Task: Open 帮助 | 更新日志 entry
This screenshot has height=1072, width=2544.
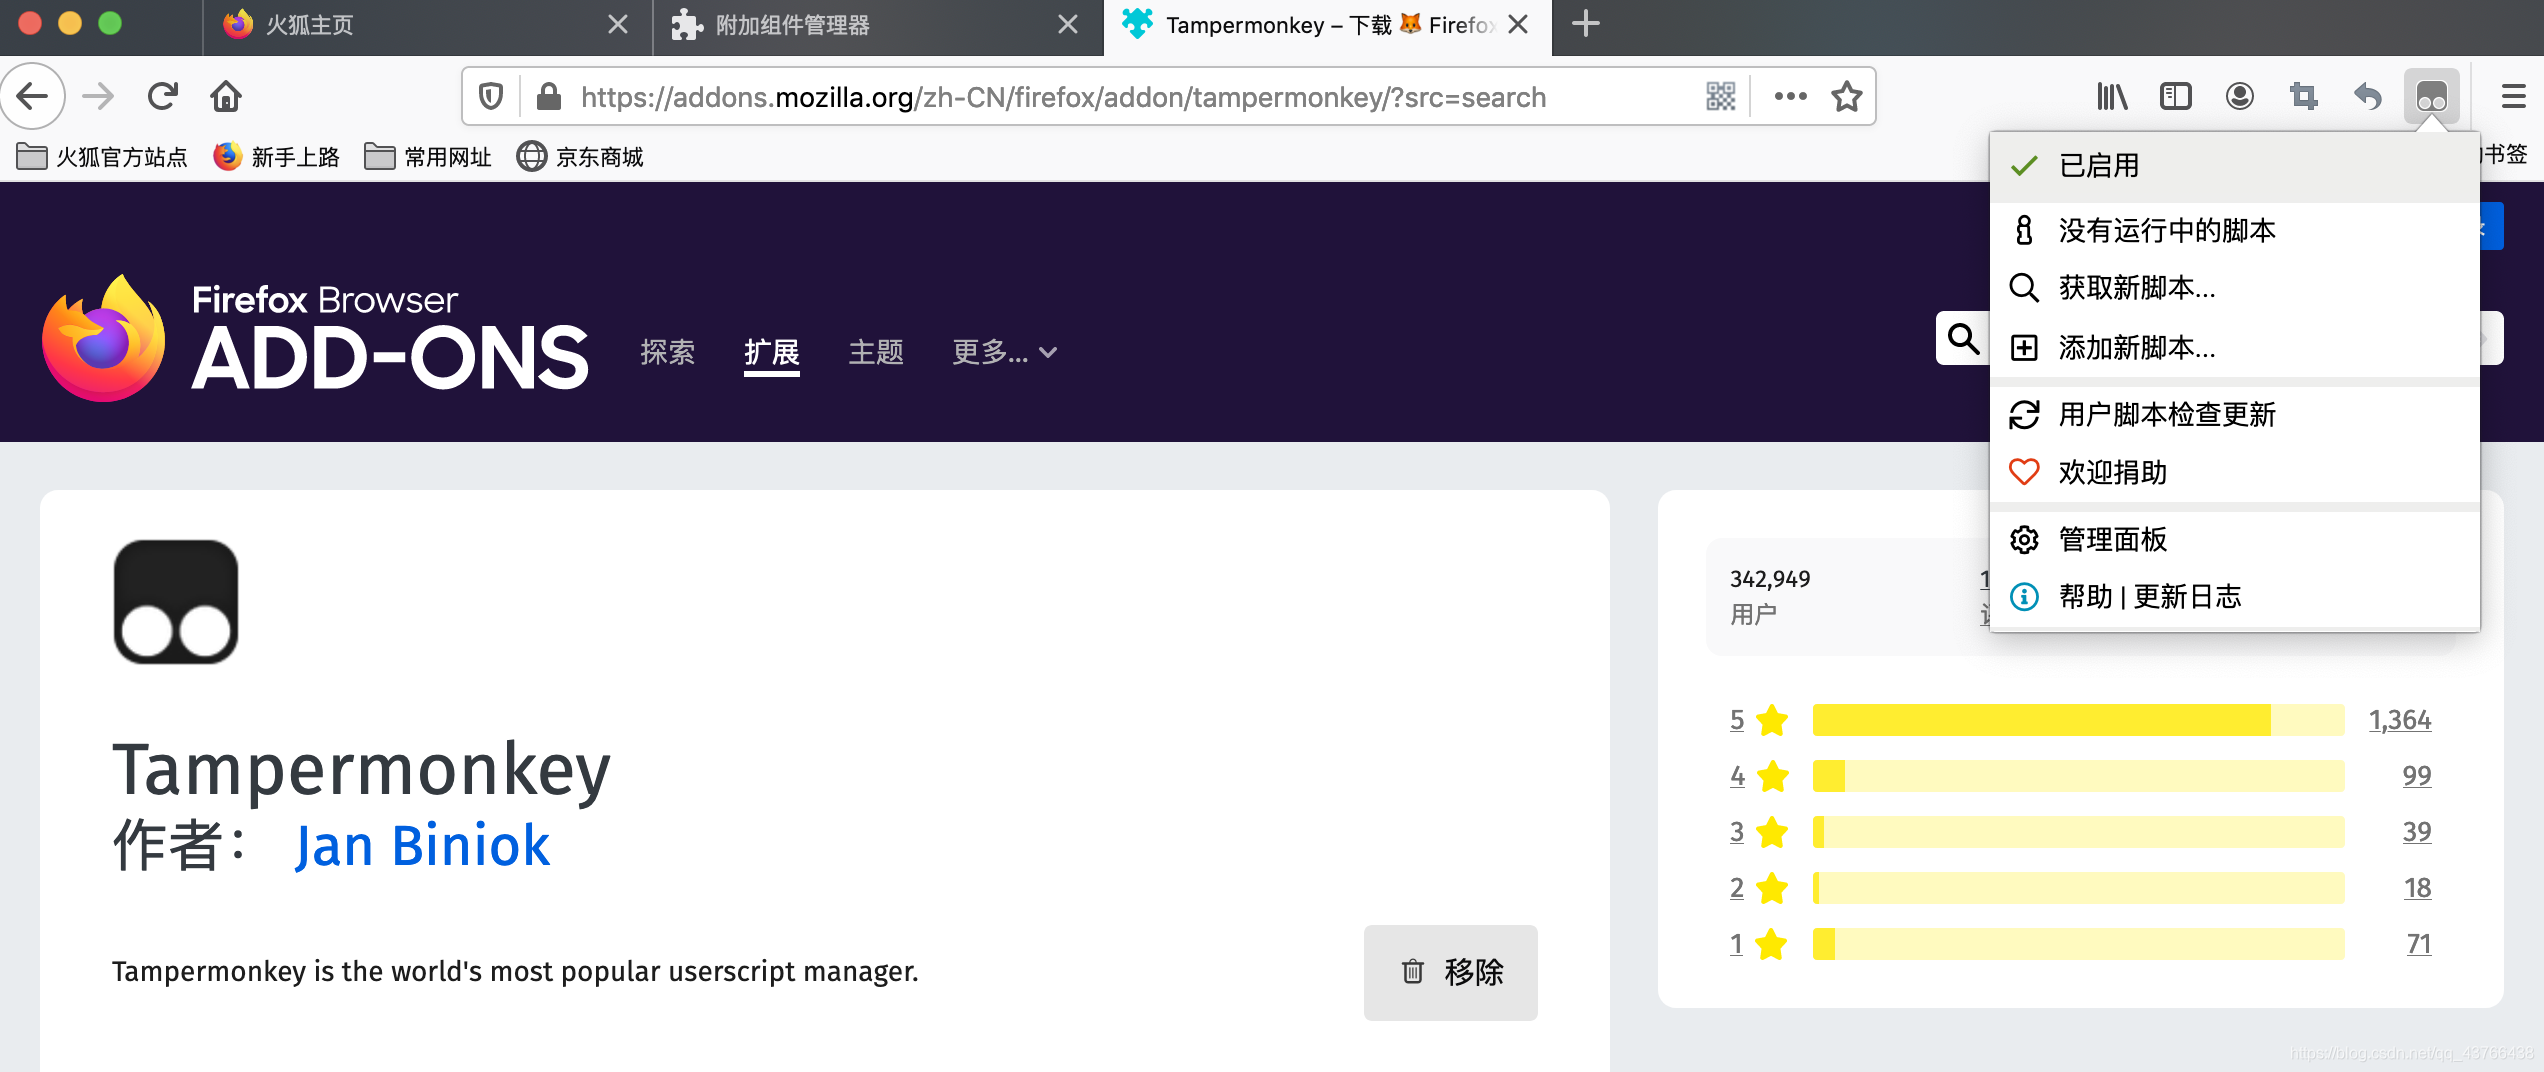Action: pos(2235,597)
